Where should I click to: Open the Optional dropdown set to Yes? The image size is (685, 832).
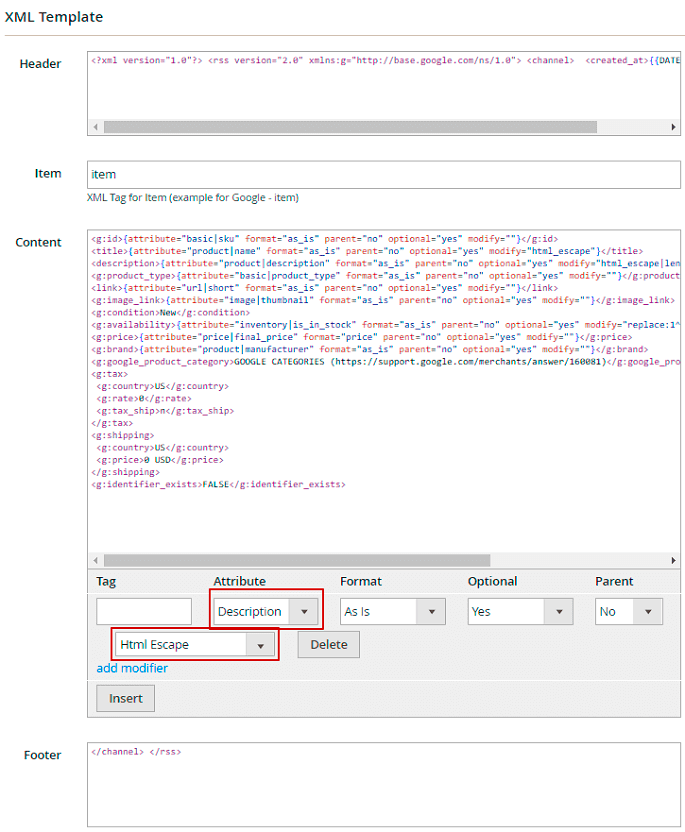click(x=519, y=611)
